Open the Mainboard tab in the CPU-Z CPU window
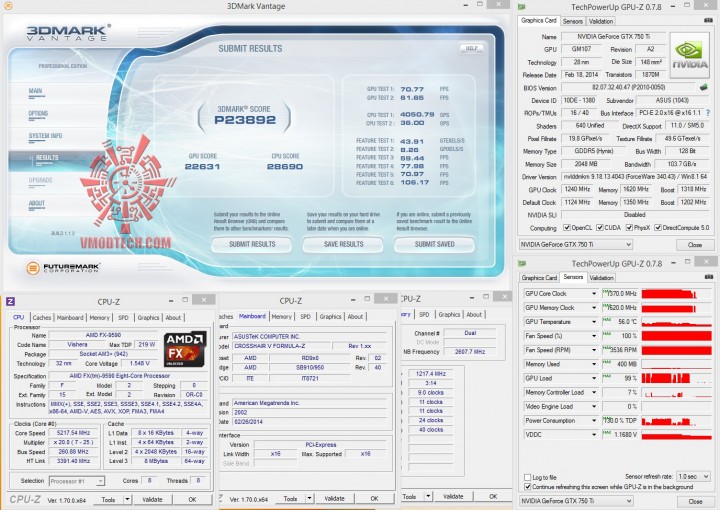 [x=70, y=317]
